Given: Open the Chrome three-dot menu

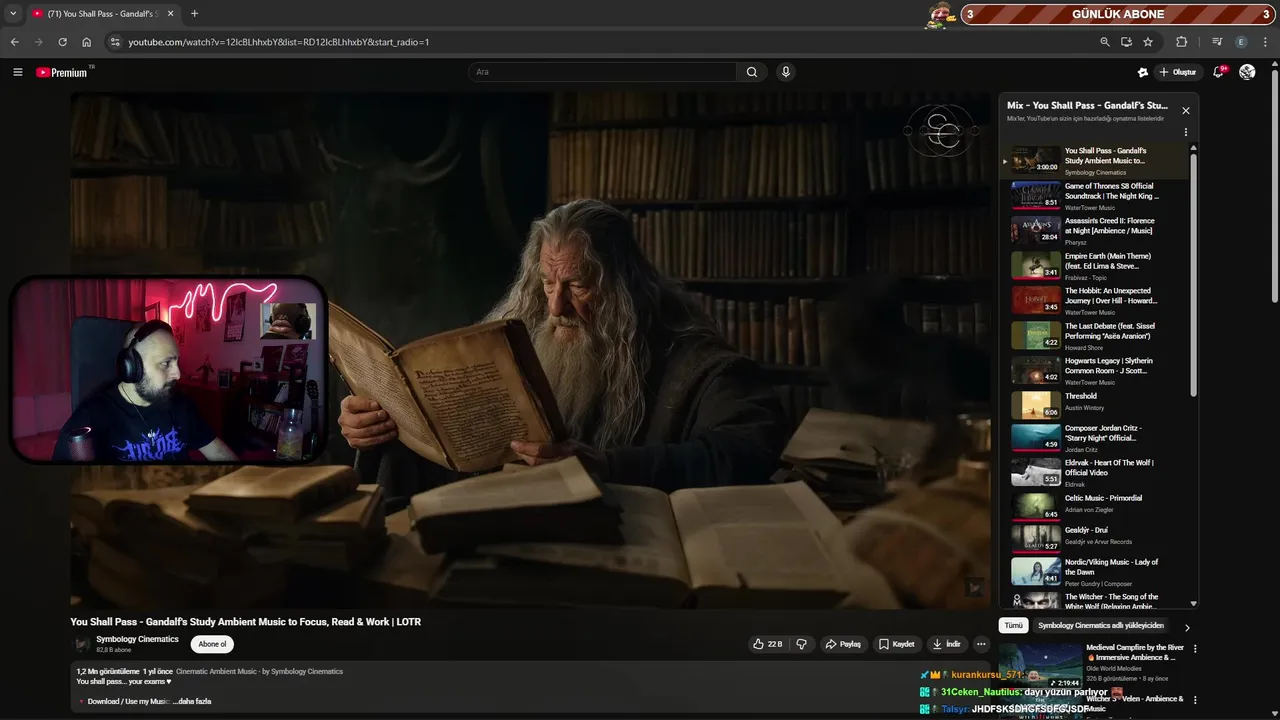Looking at the screenshot, I should (x=1265, y=42).
